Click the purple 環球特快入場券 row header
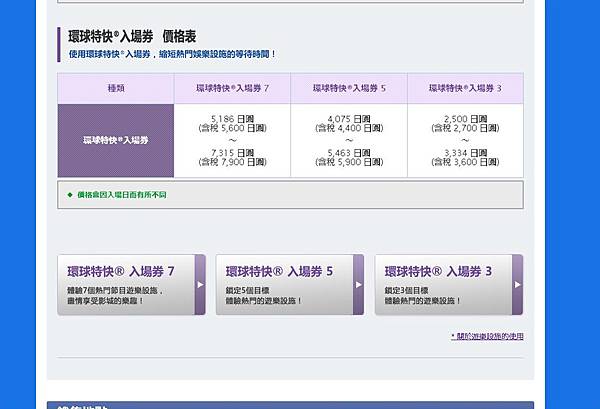The image size is (600, 409). pyautogui.click(x=116, y=140)
